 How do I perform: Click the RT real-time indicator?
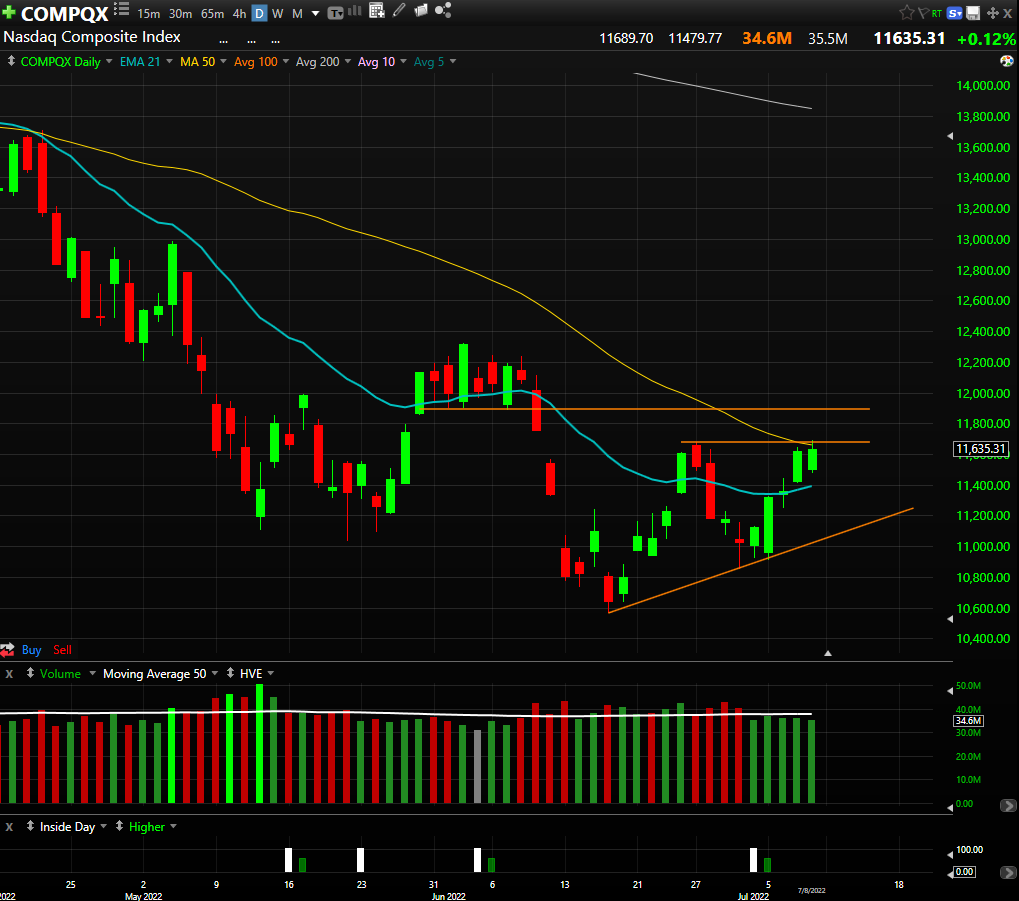coord(936,13)
